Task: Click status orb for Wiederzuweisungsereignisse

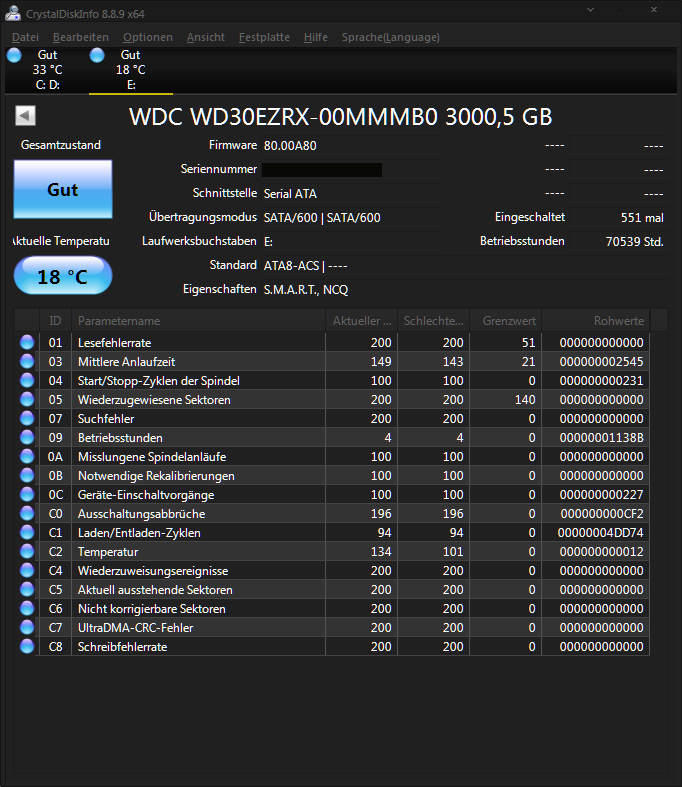Action: 27,571
